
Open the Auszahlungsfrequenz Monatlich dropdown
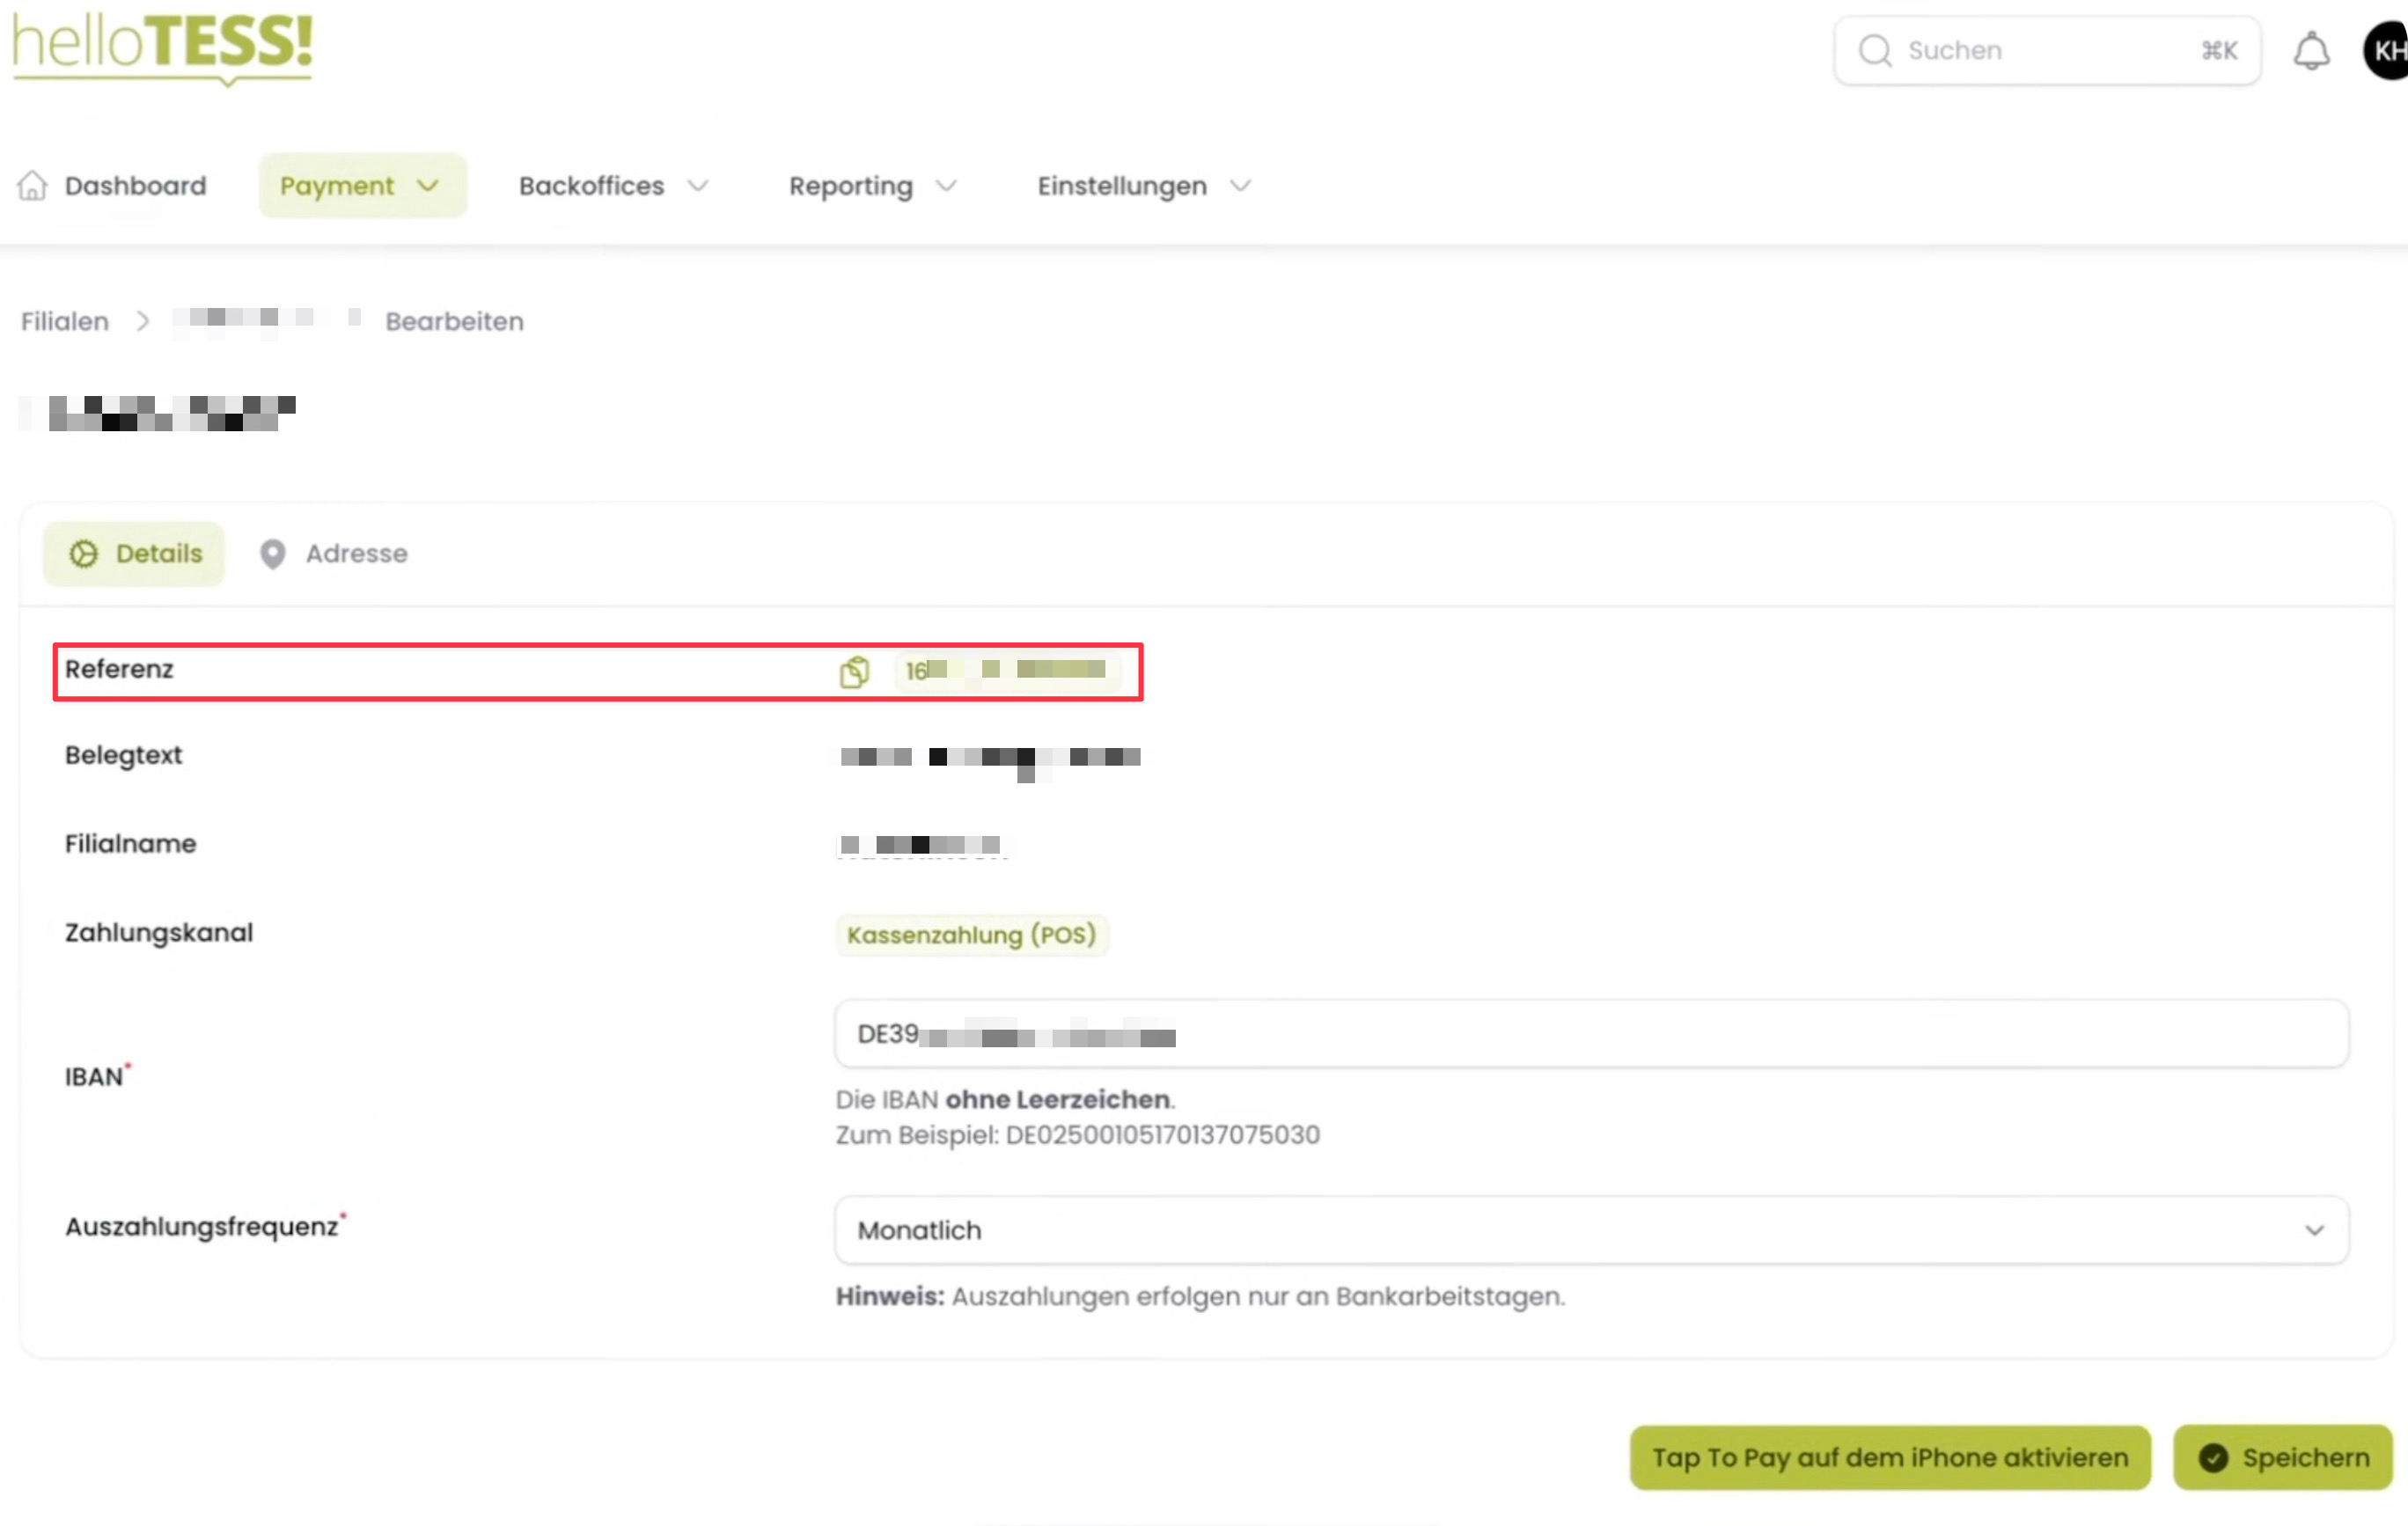pyautogui.click(x=1591, y=1230)
